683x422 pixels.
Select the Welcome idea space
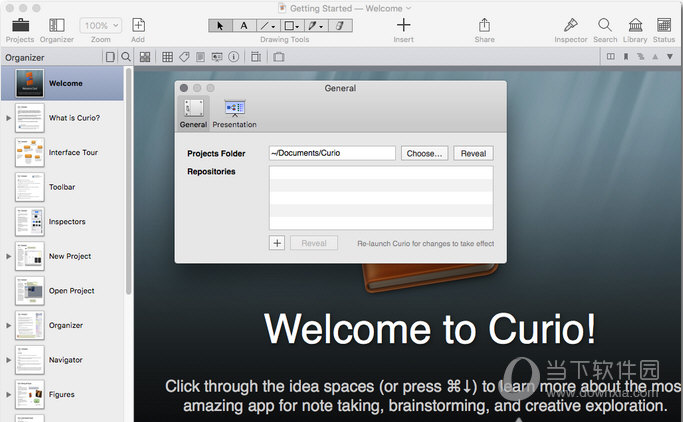pos(62,83)
